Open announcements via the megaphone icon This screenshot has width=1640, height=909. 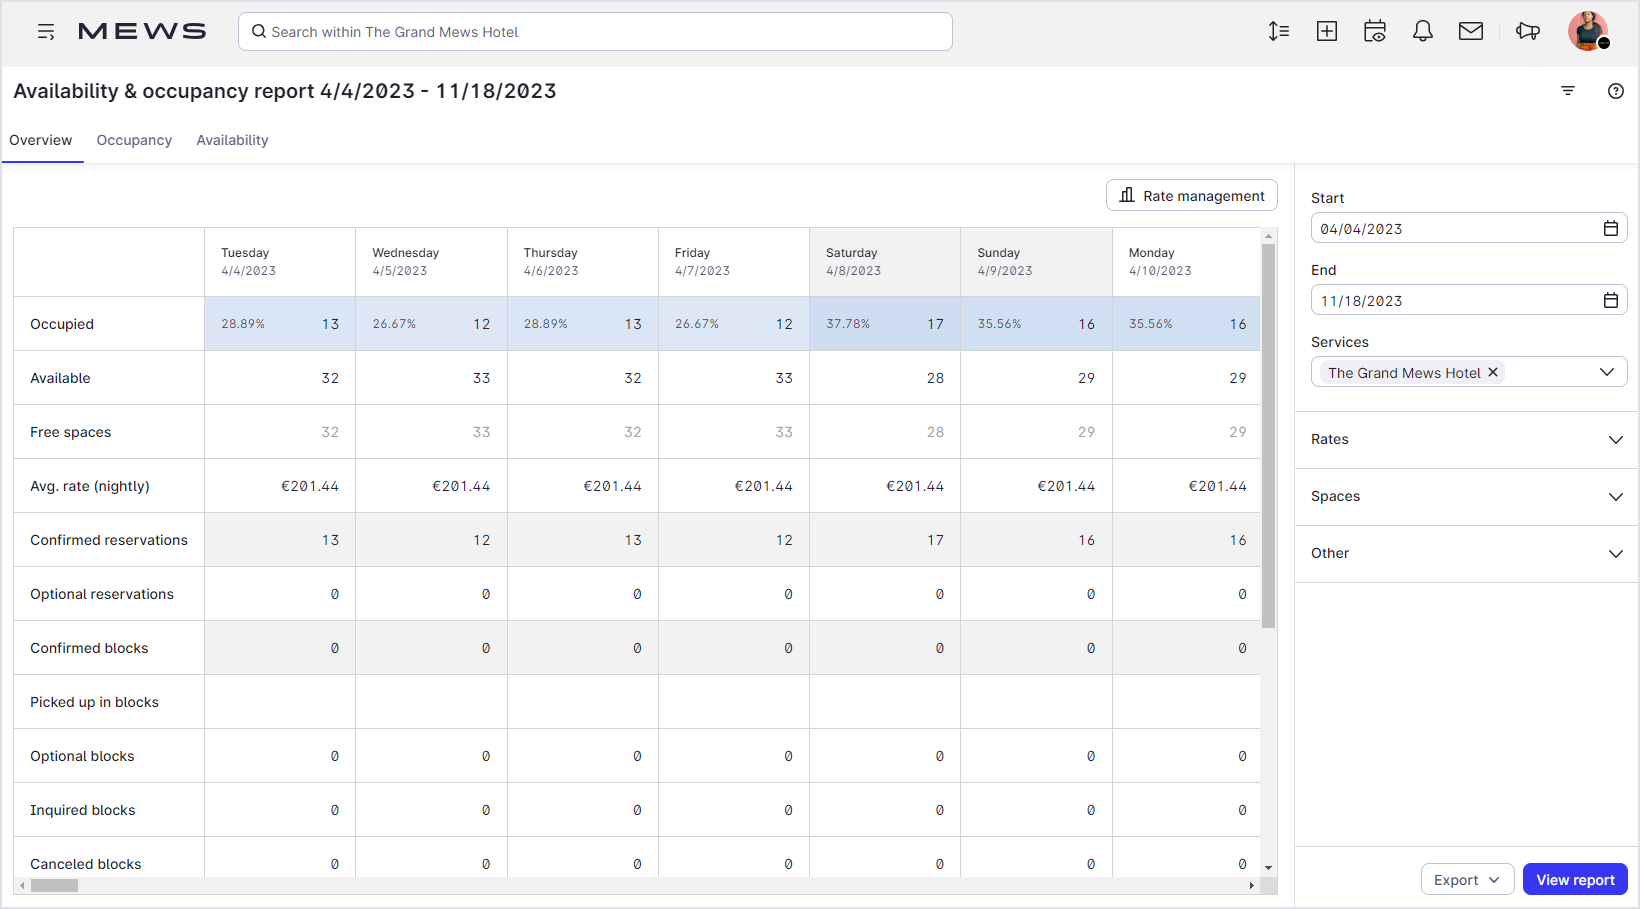(1527, 31)
